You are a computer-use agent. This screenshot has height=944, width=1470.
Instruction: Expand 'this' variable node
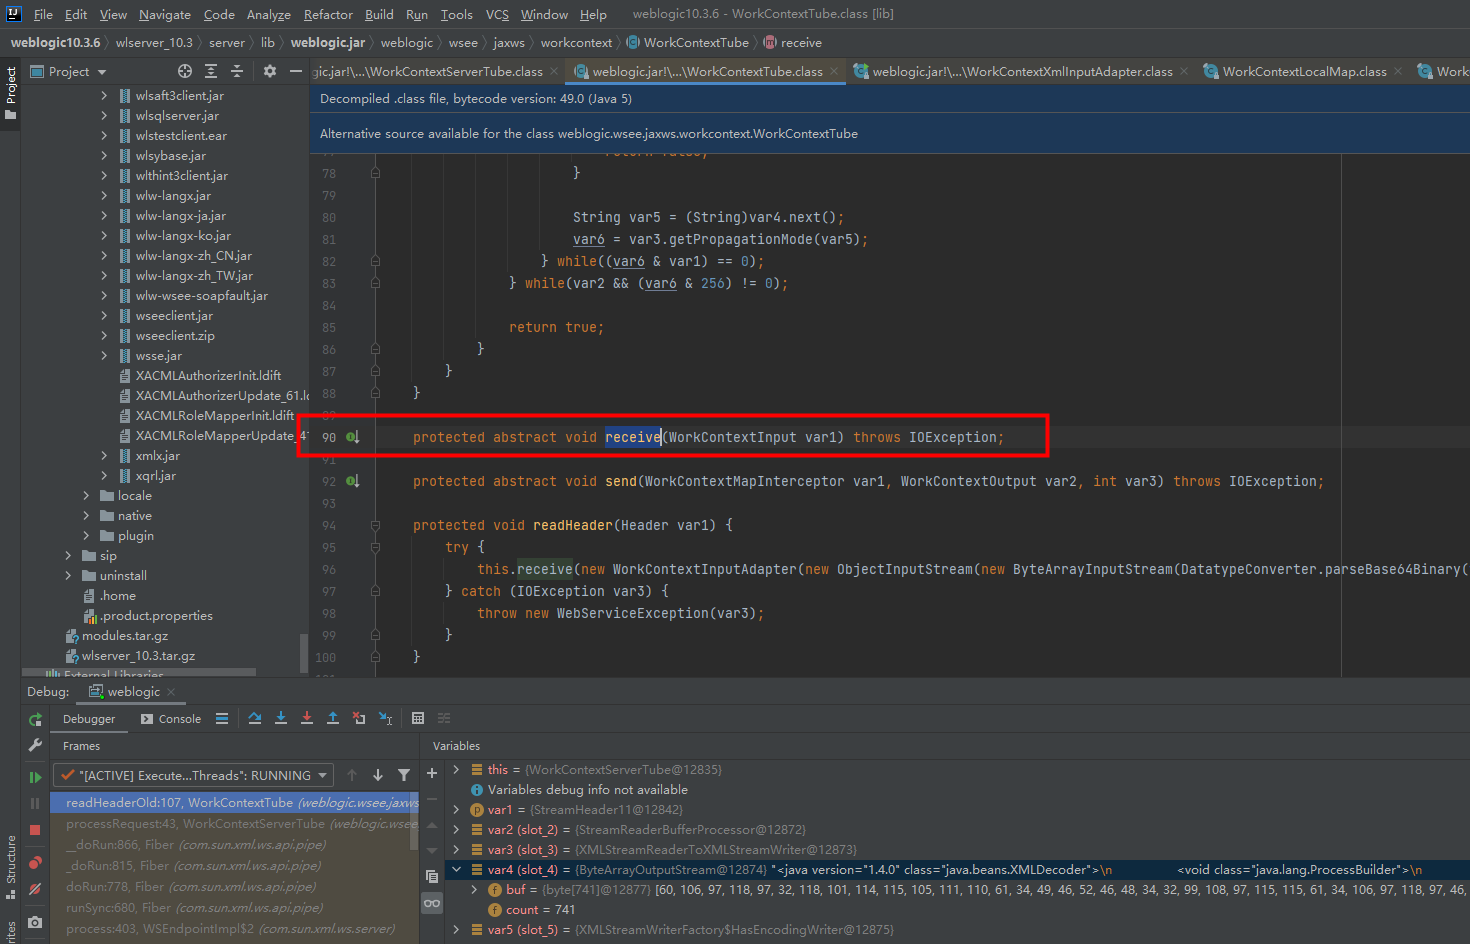coord(456,769)
